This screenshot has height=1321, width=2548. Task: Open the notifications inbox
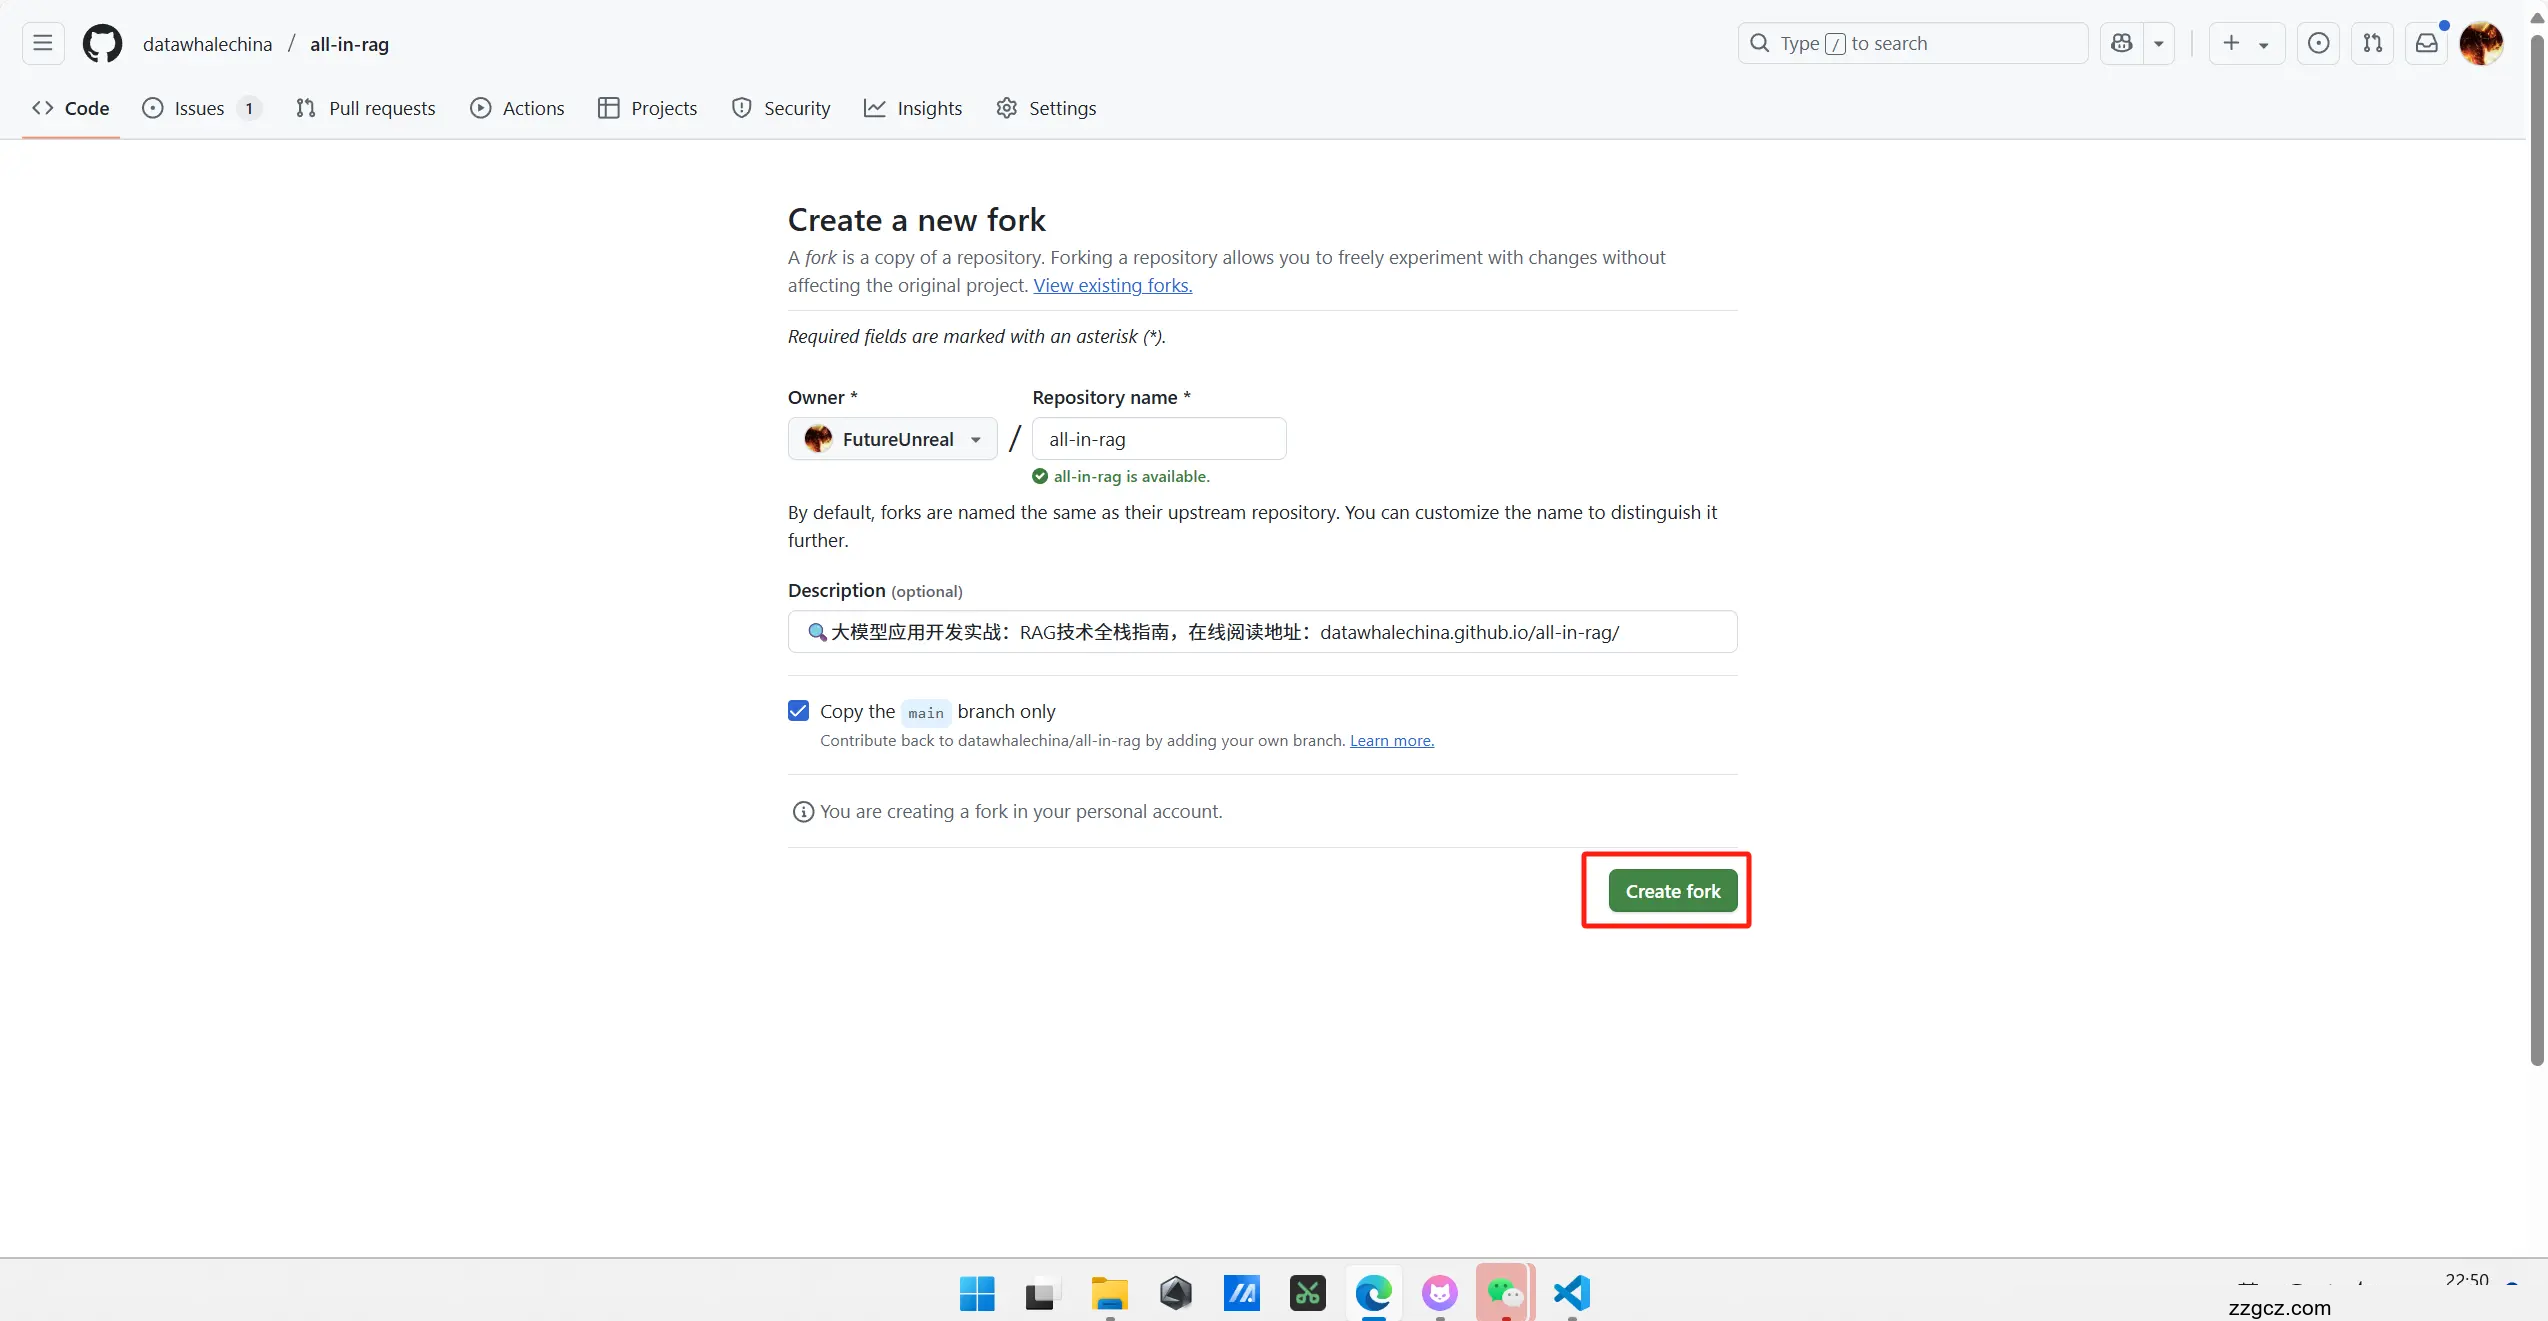coord(2426,44)
